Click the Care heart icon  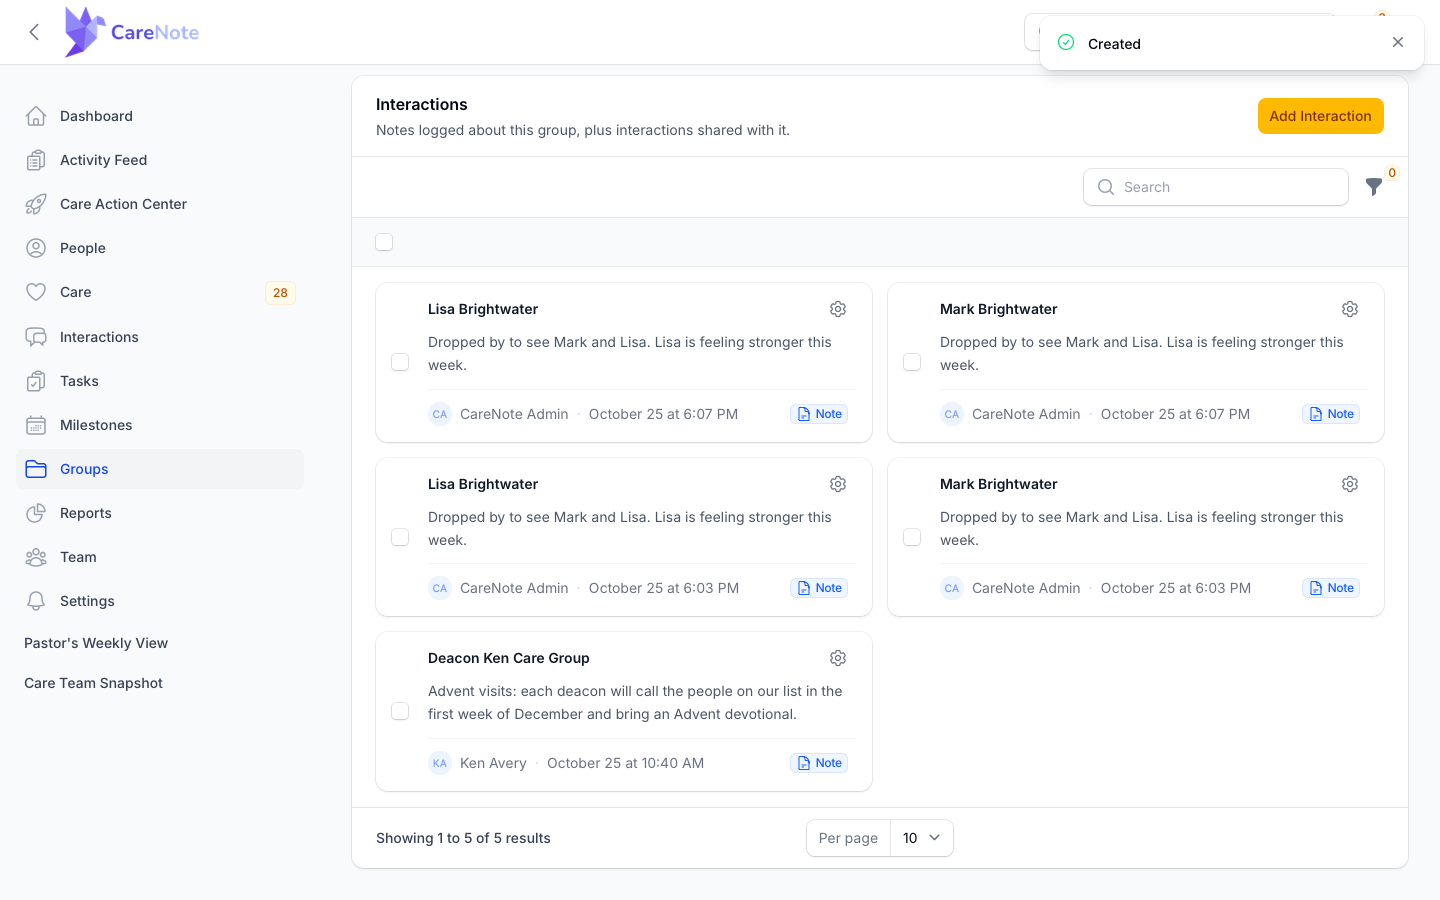point(36,292)
